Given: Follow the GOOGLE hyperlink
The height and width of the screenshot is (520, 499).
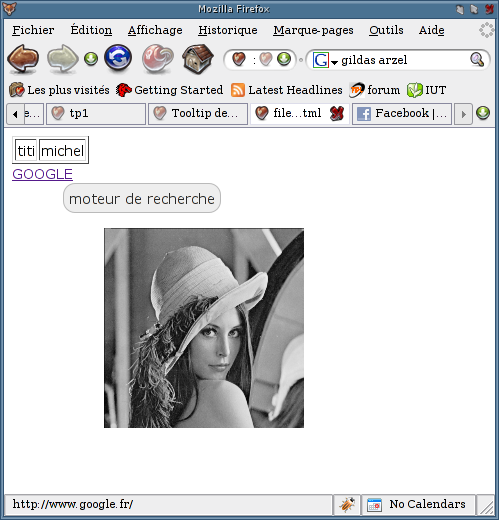Looking at the screenshot, I should [x=42, y=174].
